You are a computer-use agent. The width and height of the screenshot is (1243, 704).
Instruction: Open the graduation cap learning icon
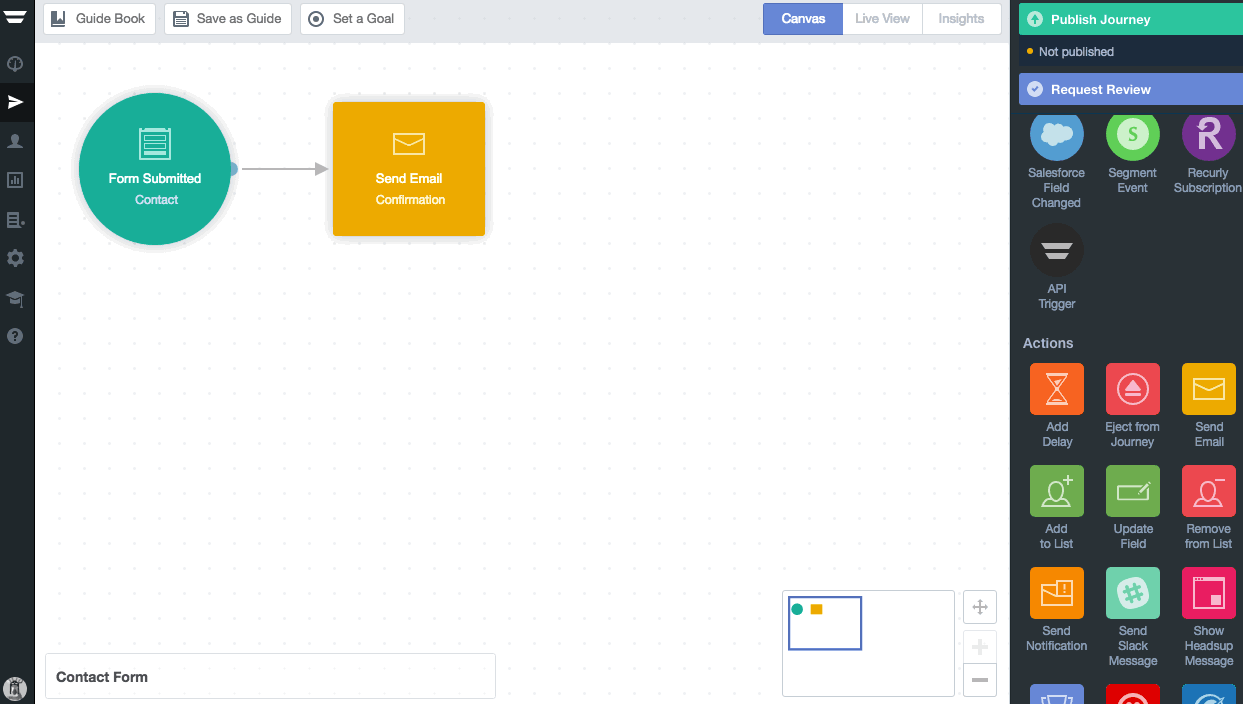[x=15, y=298]
